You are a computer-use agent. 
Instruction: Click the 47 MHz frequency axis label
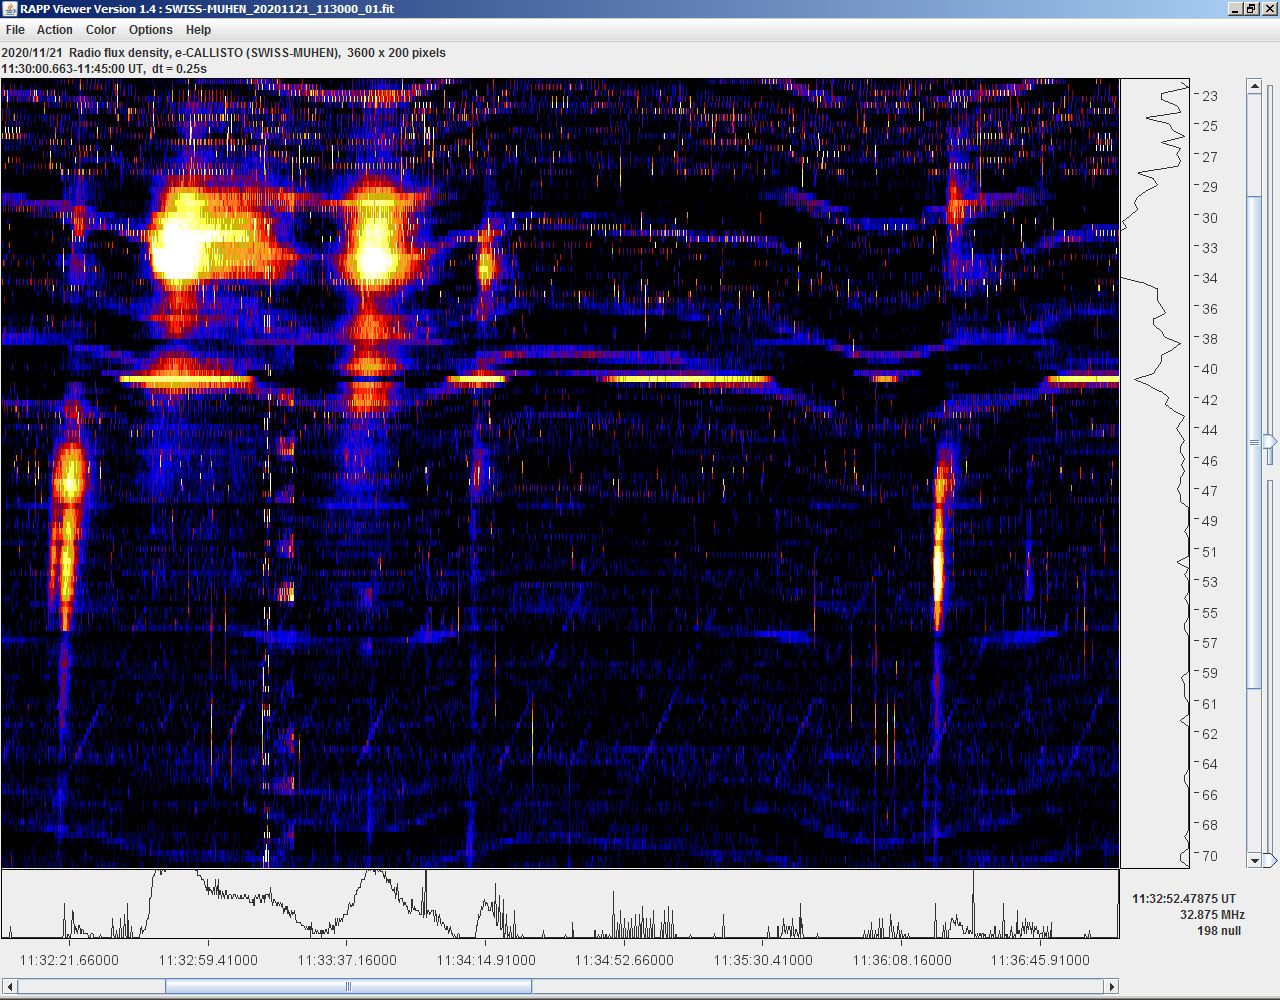click(1210, 491)
